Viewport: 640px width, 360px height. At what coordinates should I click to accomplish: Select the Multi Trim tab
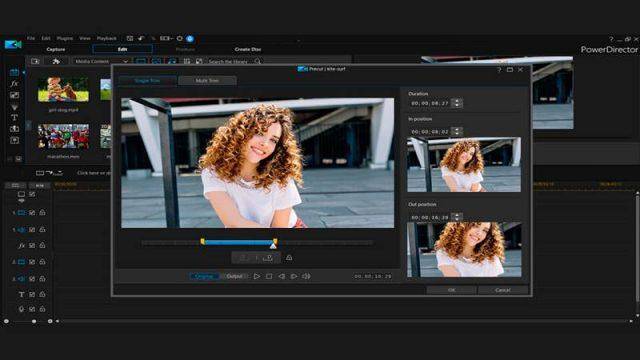coord(207,80)
